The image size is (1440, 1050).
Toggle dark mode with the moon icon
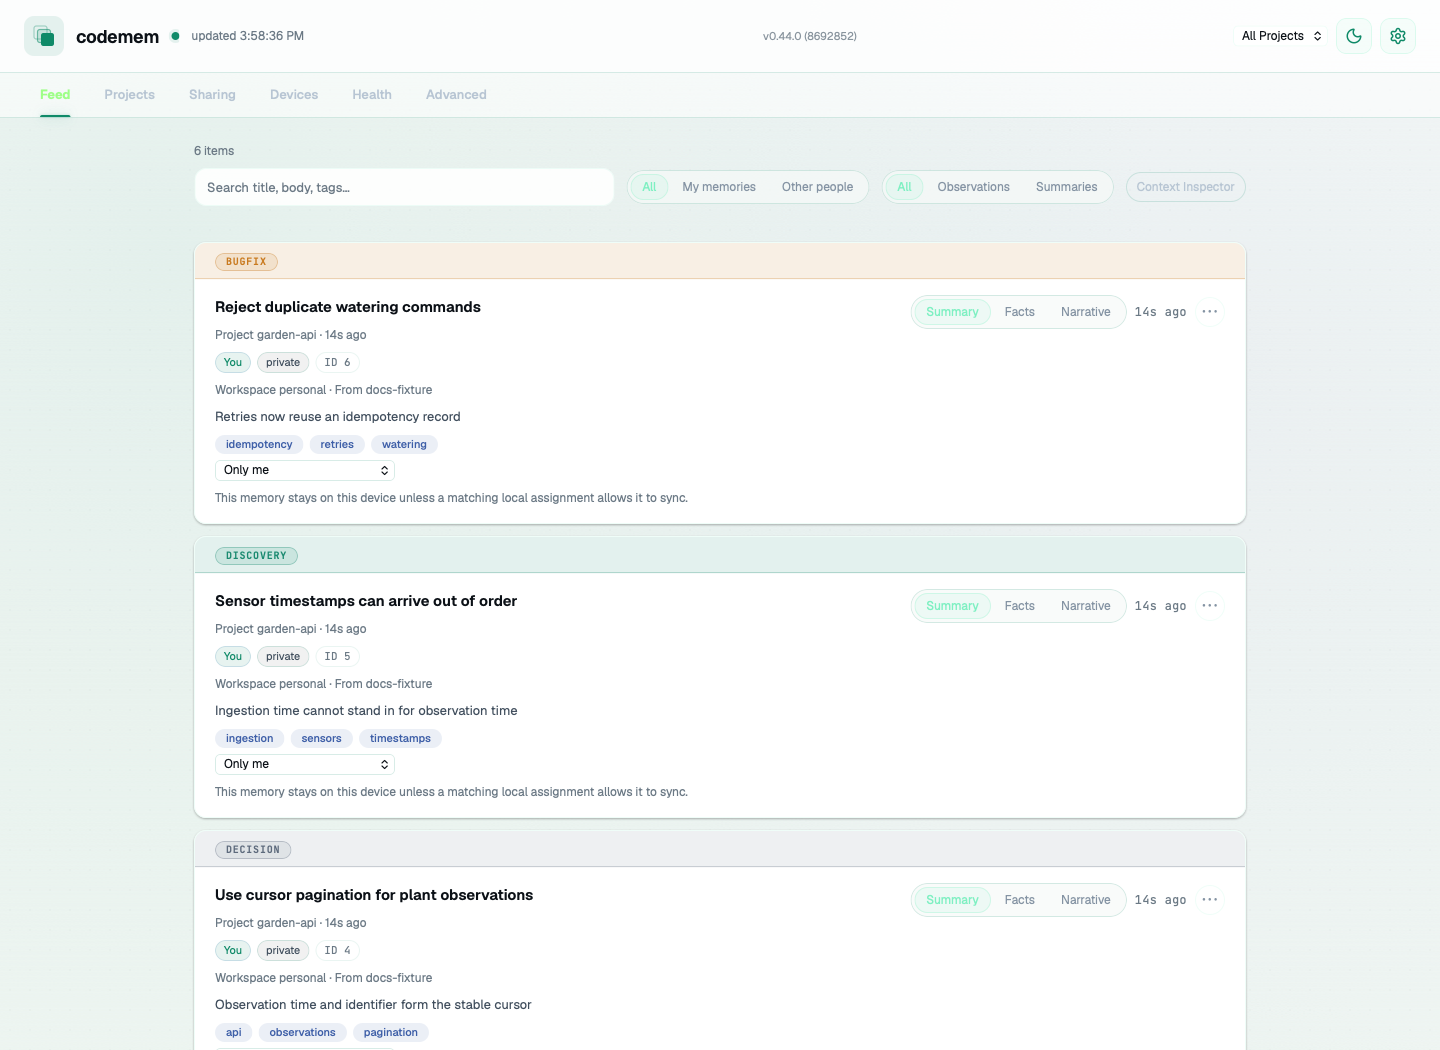click(1354, 36)
